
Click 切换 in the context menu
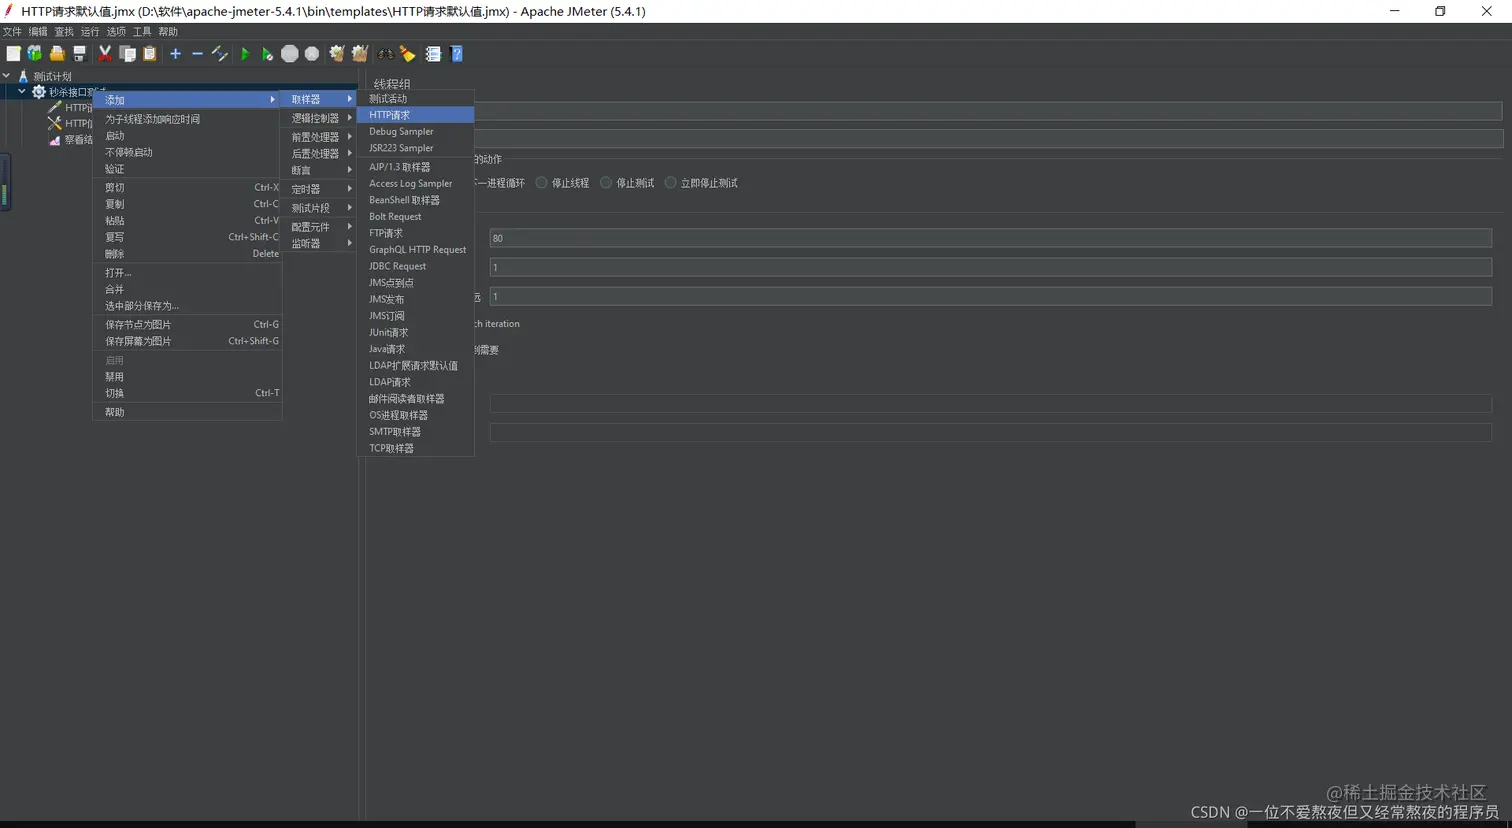pyautogui.click(x=187, y=393)
